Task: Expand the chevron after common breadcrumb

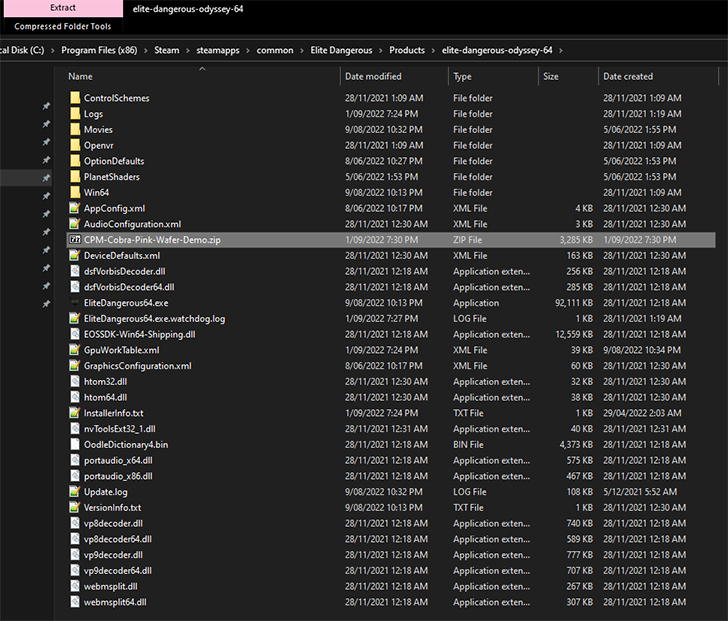Action: [x=302, y=51]
